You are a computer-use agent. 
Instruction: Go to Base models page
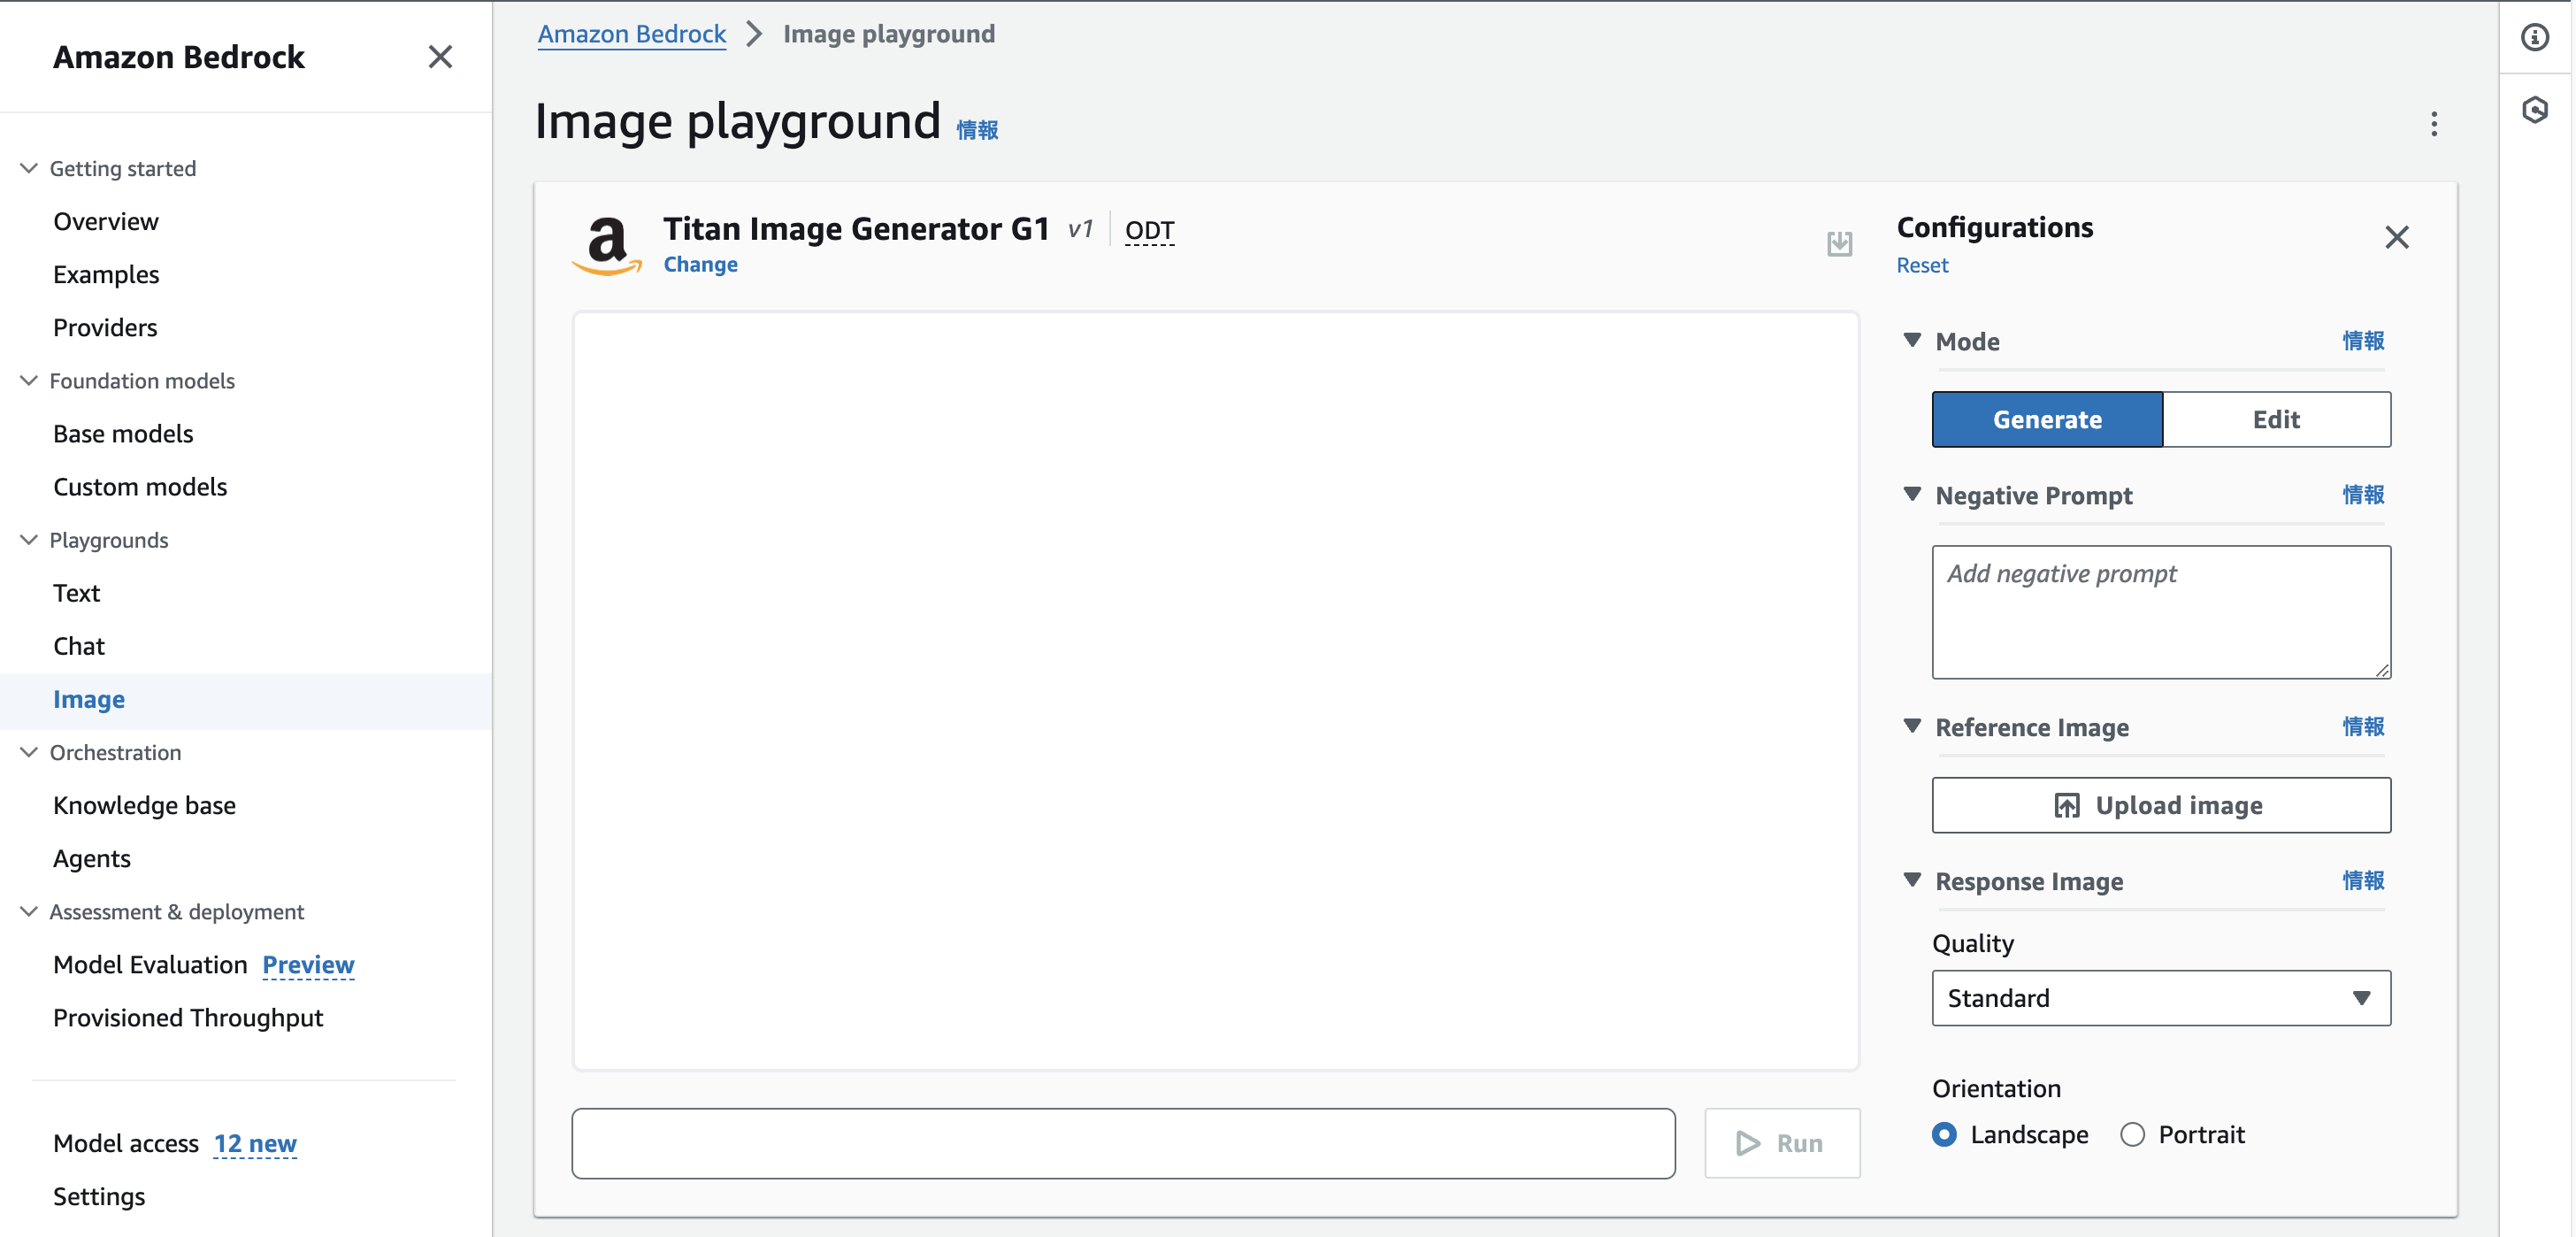(x=123, y=434)
